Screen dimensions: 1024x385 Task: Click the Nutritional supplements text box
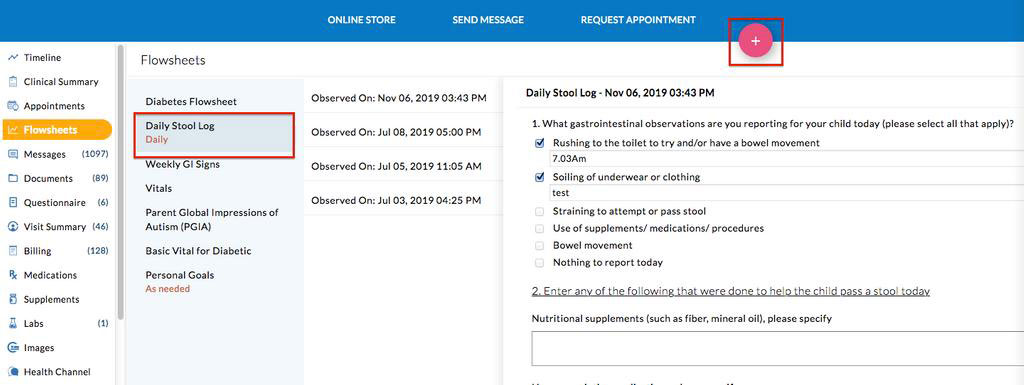[x=778, y=348]
